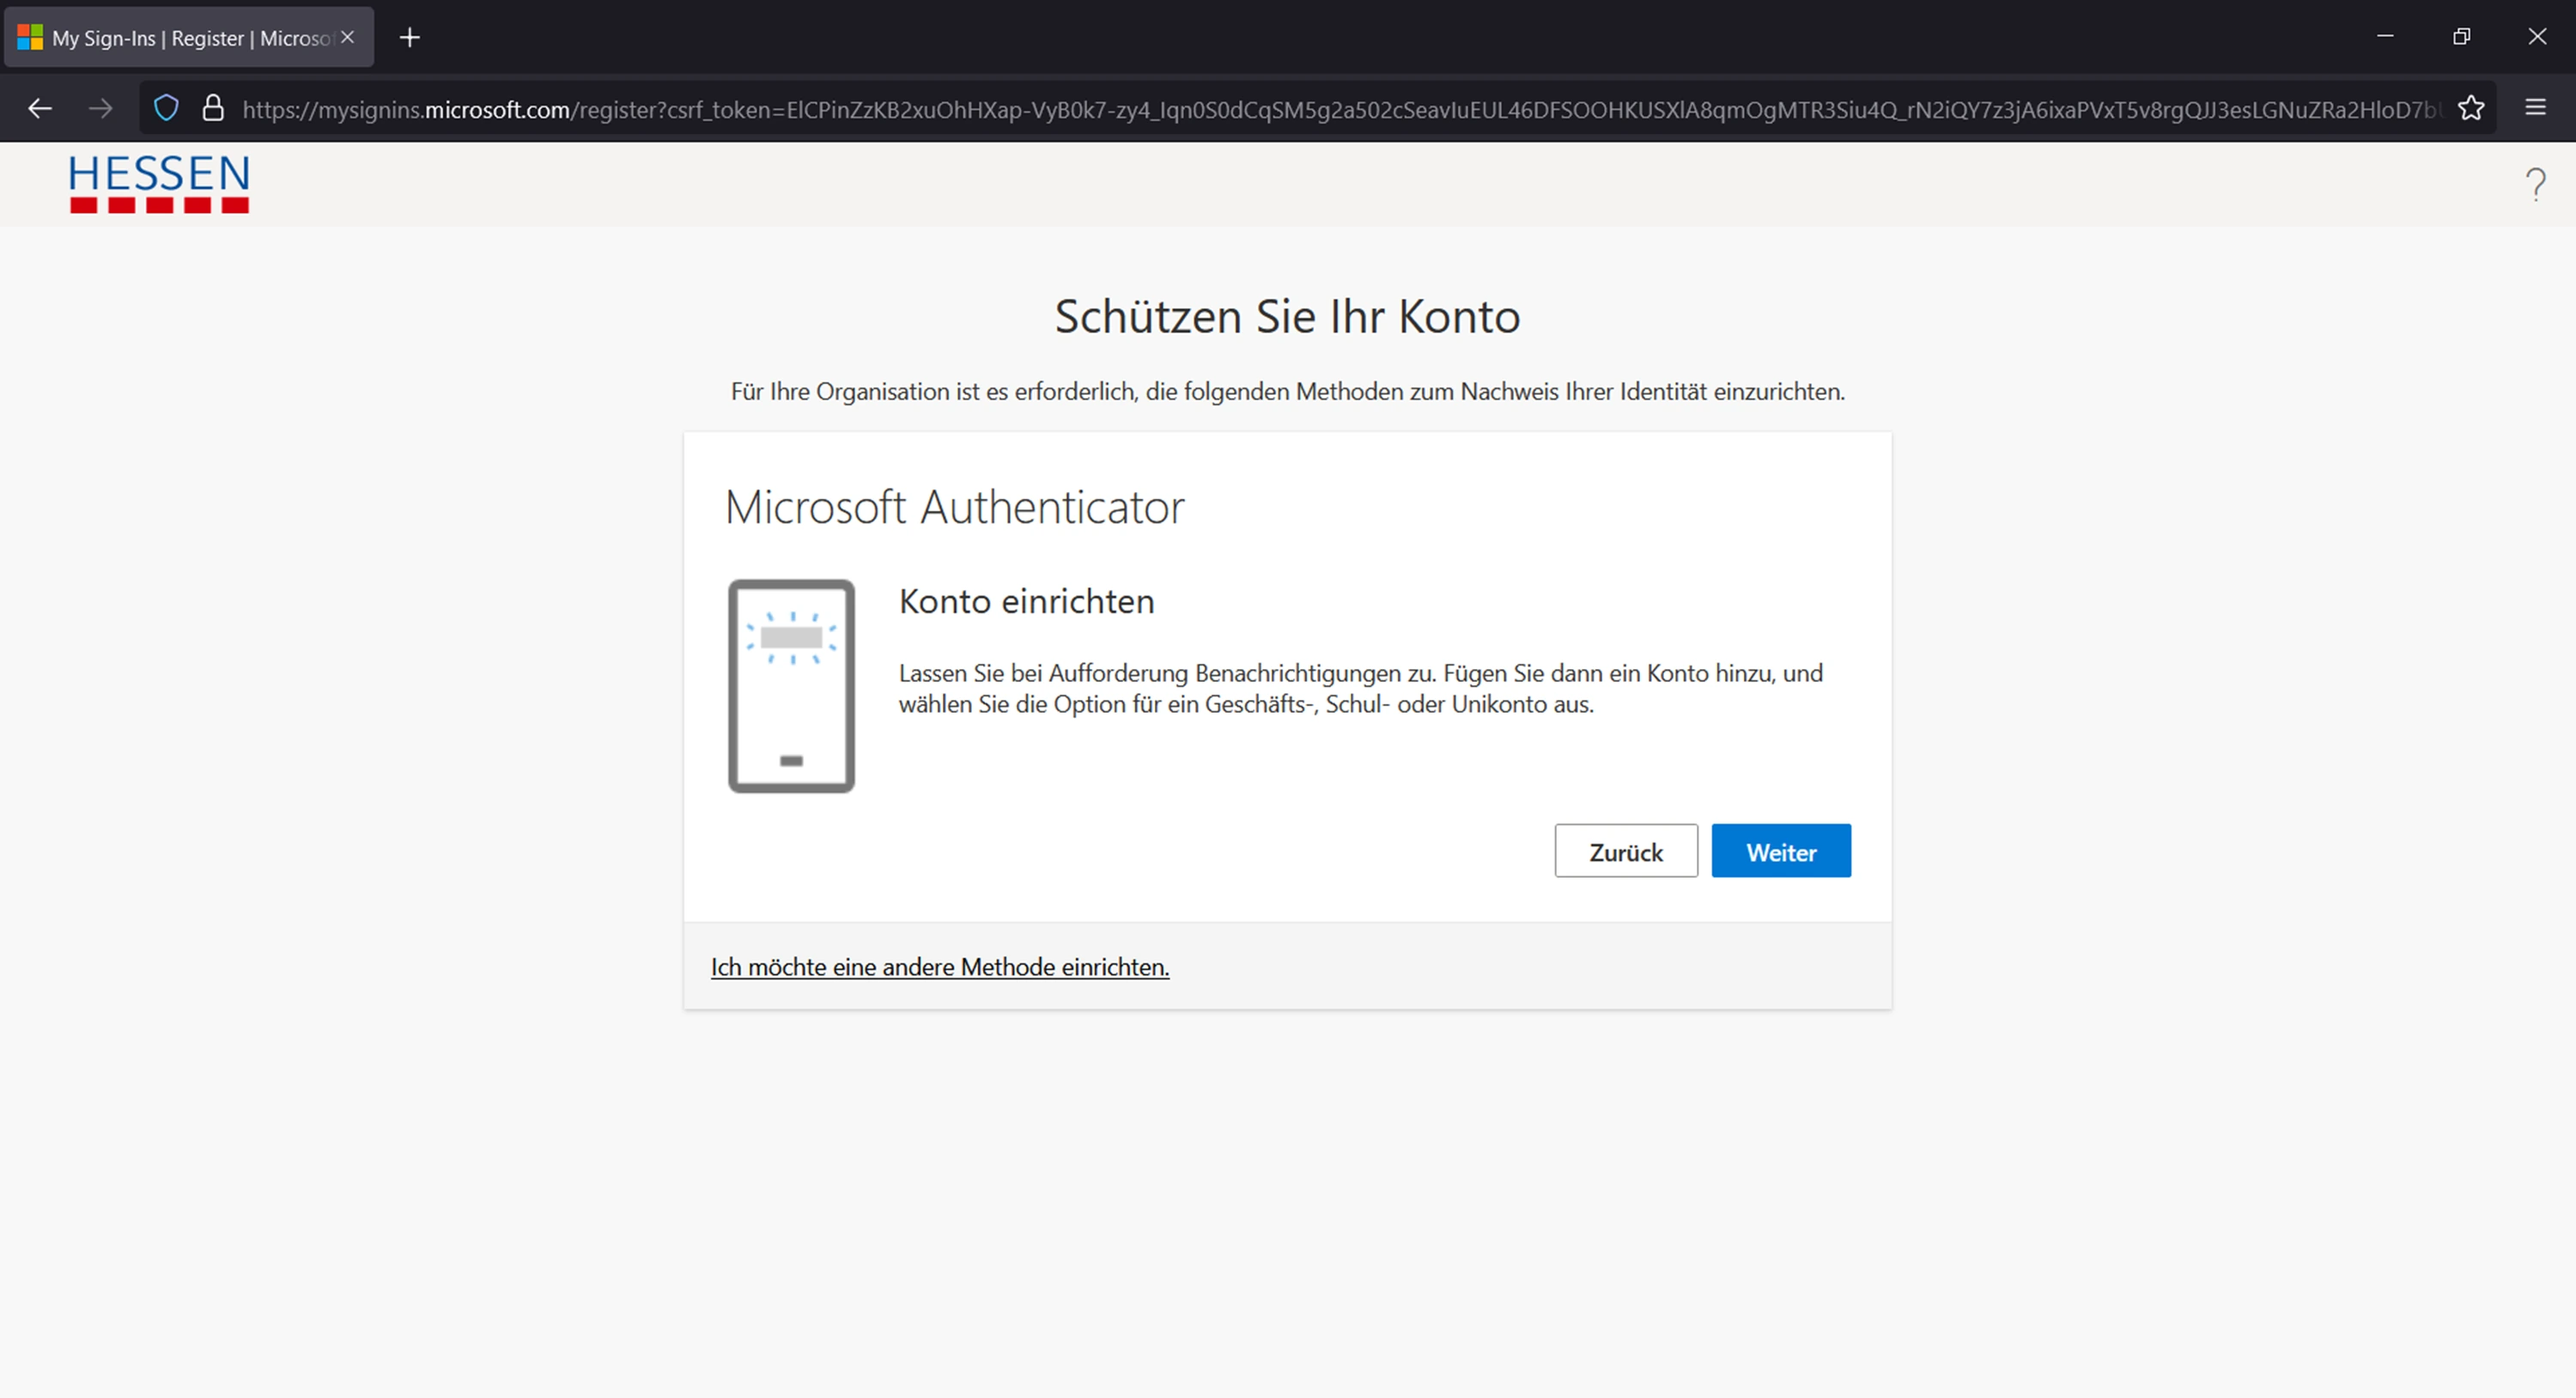Click the Weiter button
Image resolution: width=2576 pixels, height=1398 pixels.
click(1781, 851)
